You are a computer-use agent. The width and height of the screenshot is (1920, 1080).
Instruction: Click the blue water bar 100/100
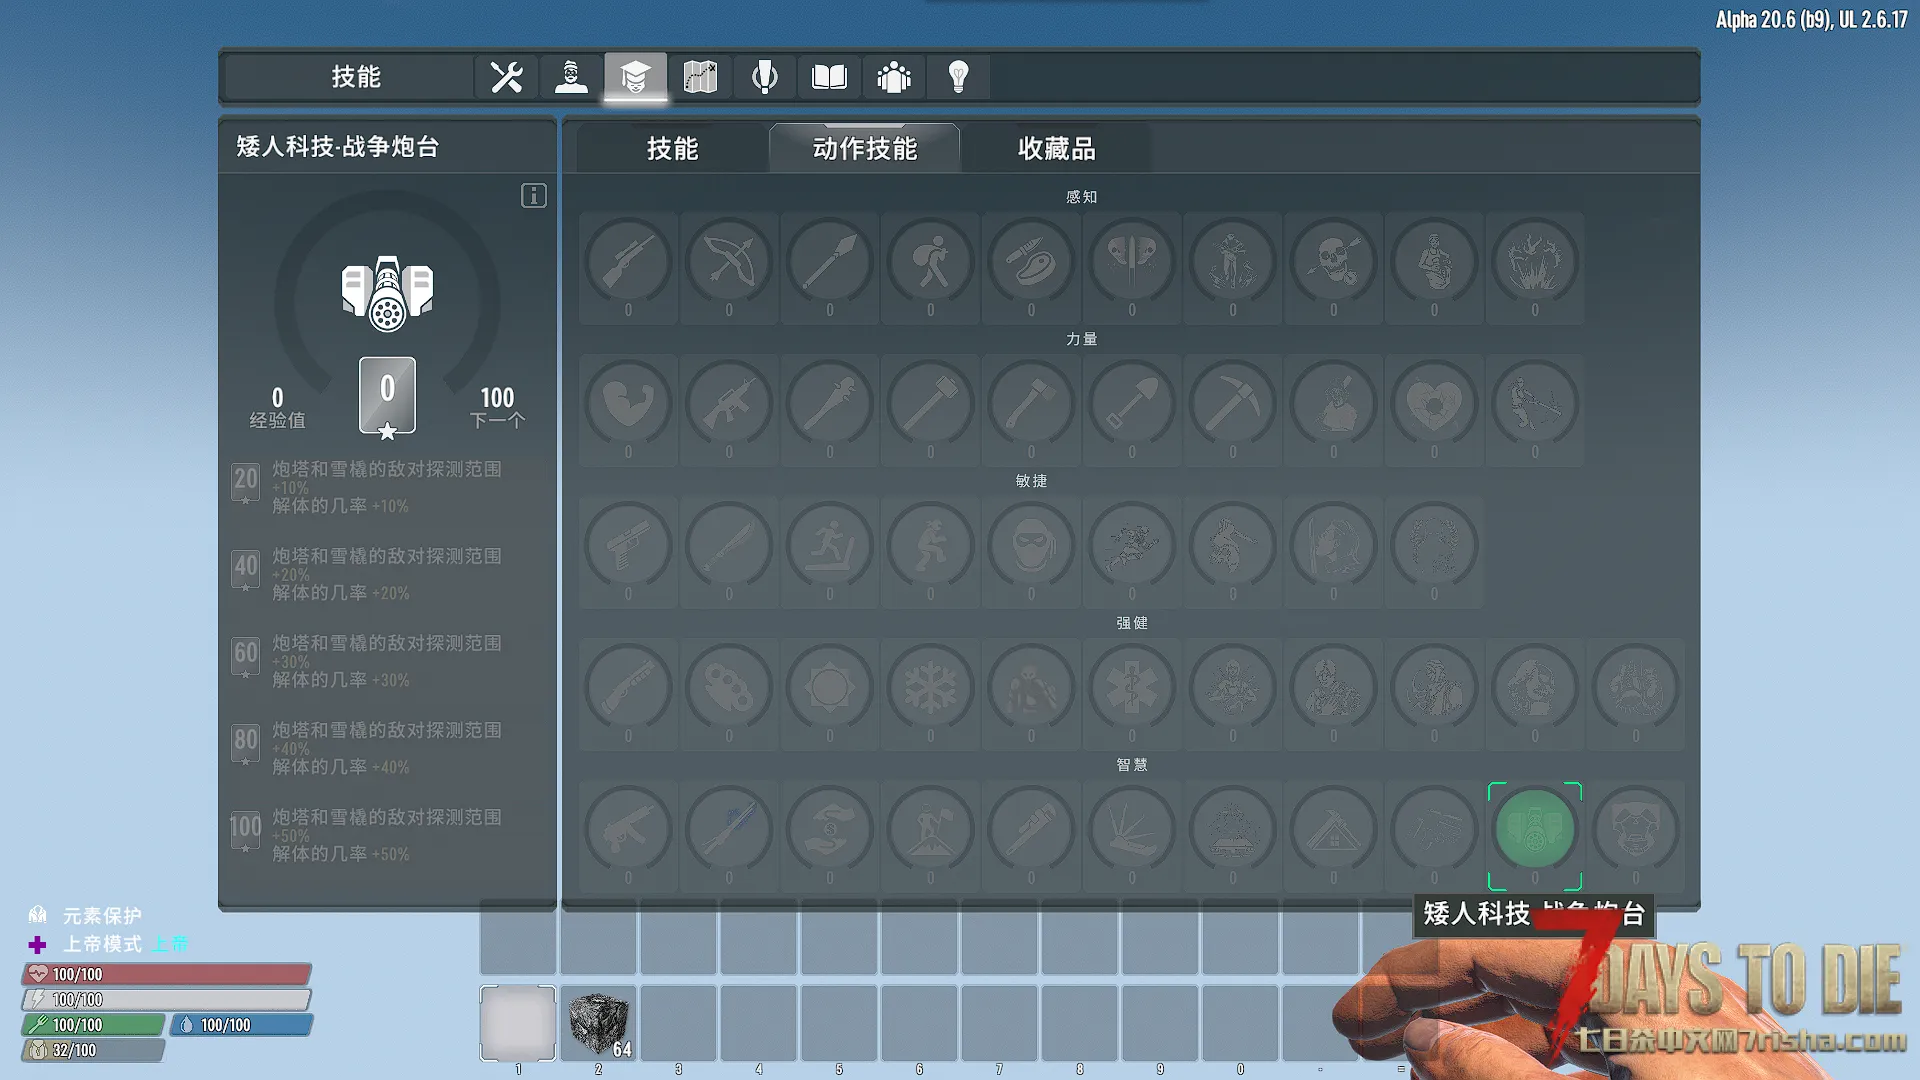coord(241,1025)
